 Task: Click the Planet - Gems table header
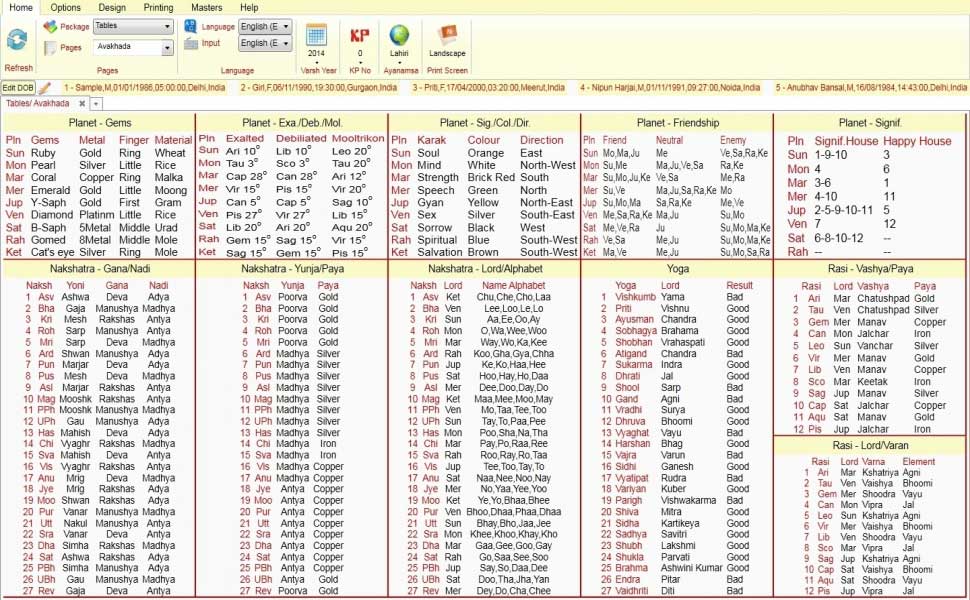coord(100,122)
